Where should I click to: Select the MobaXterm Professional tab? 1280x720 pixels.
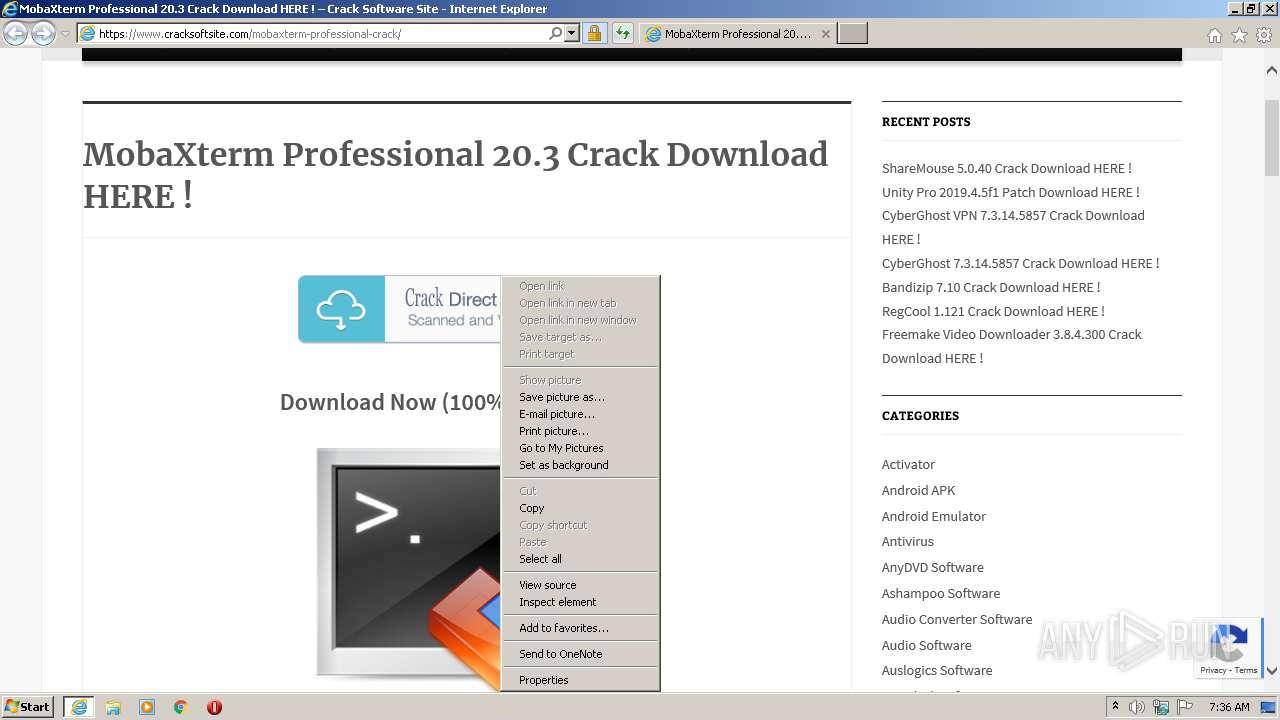(738, 33)
